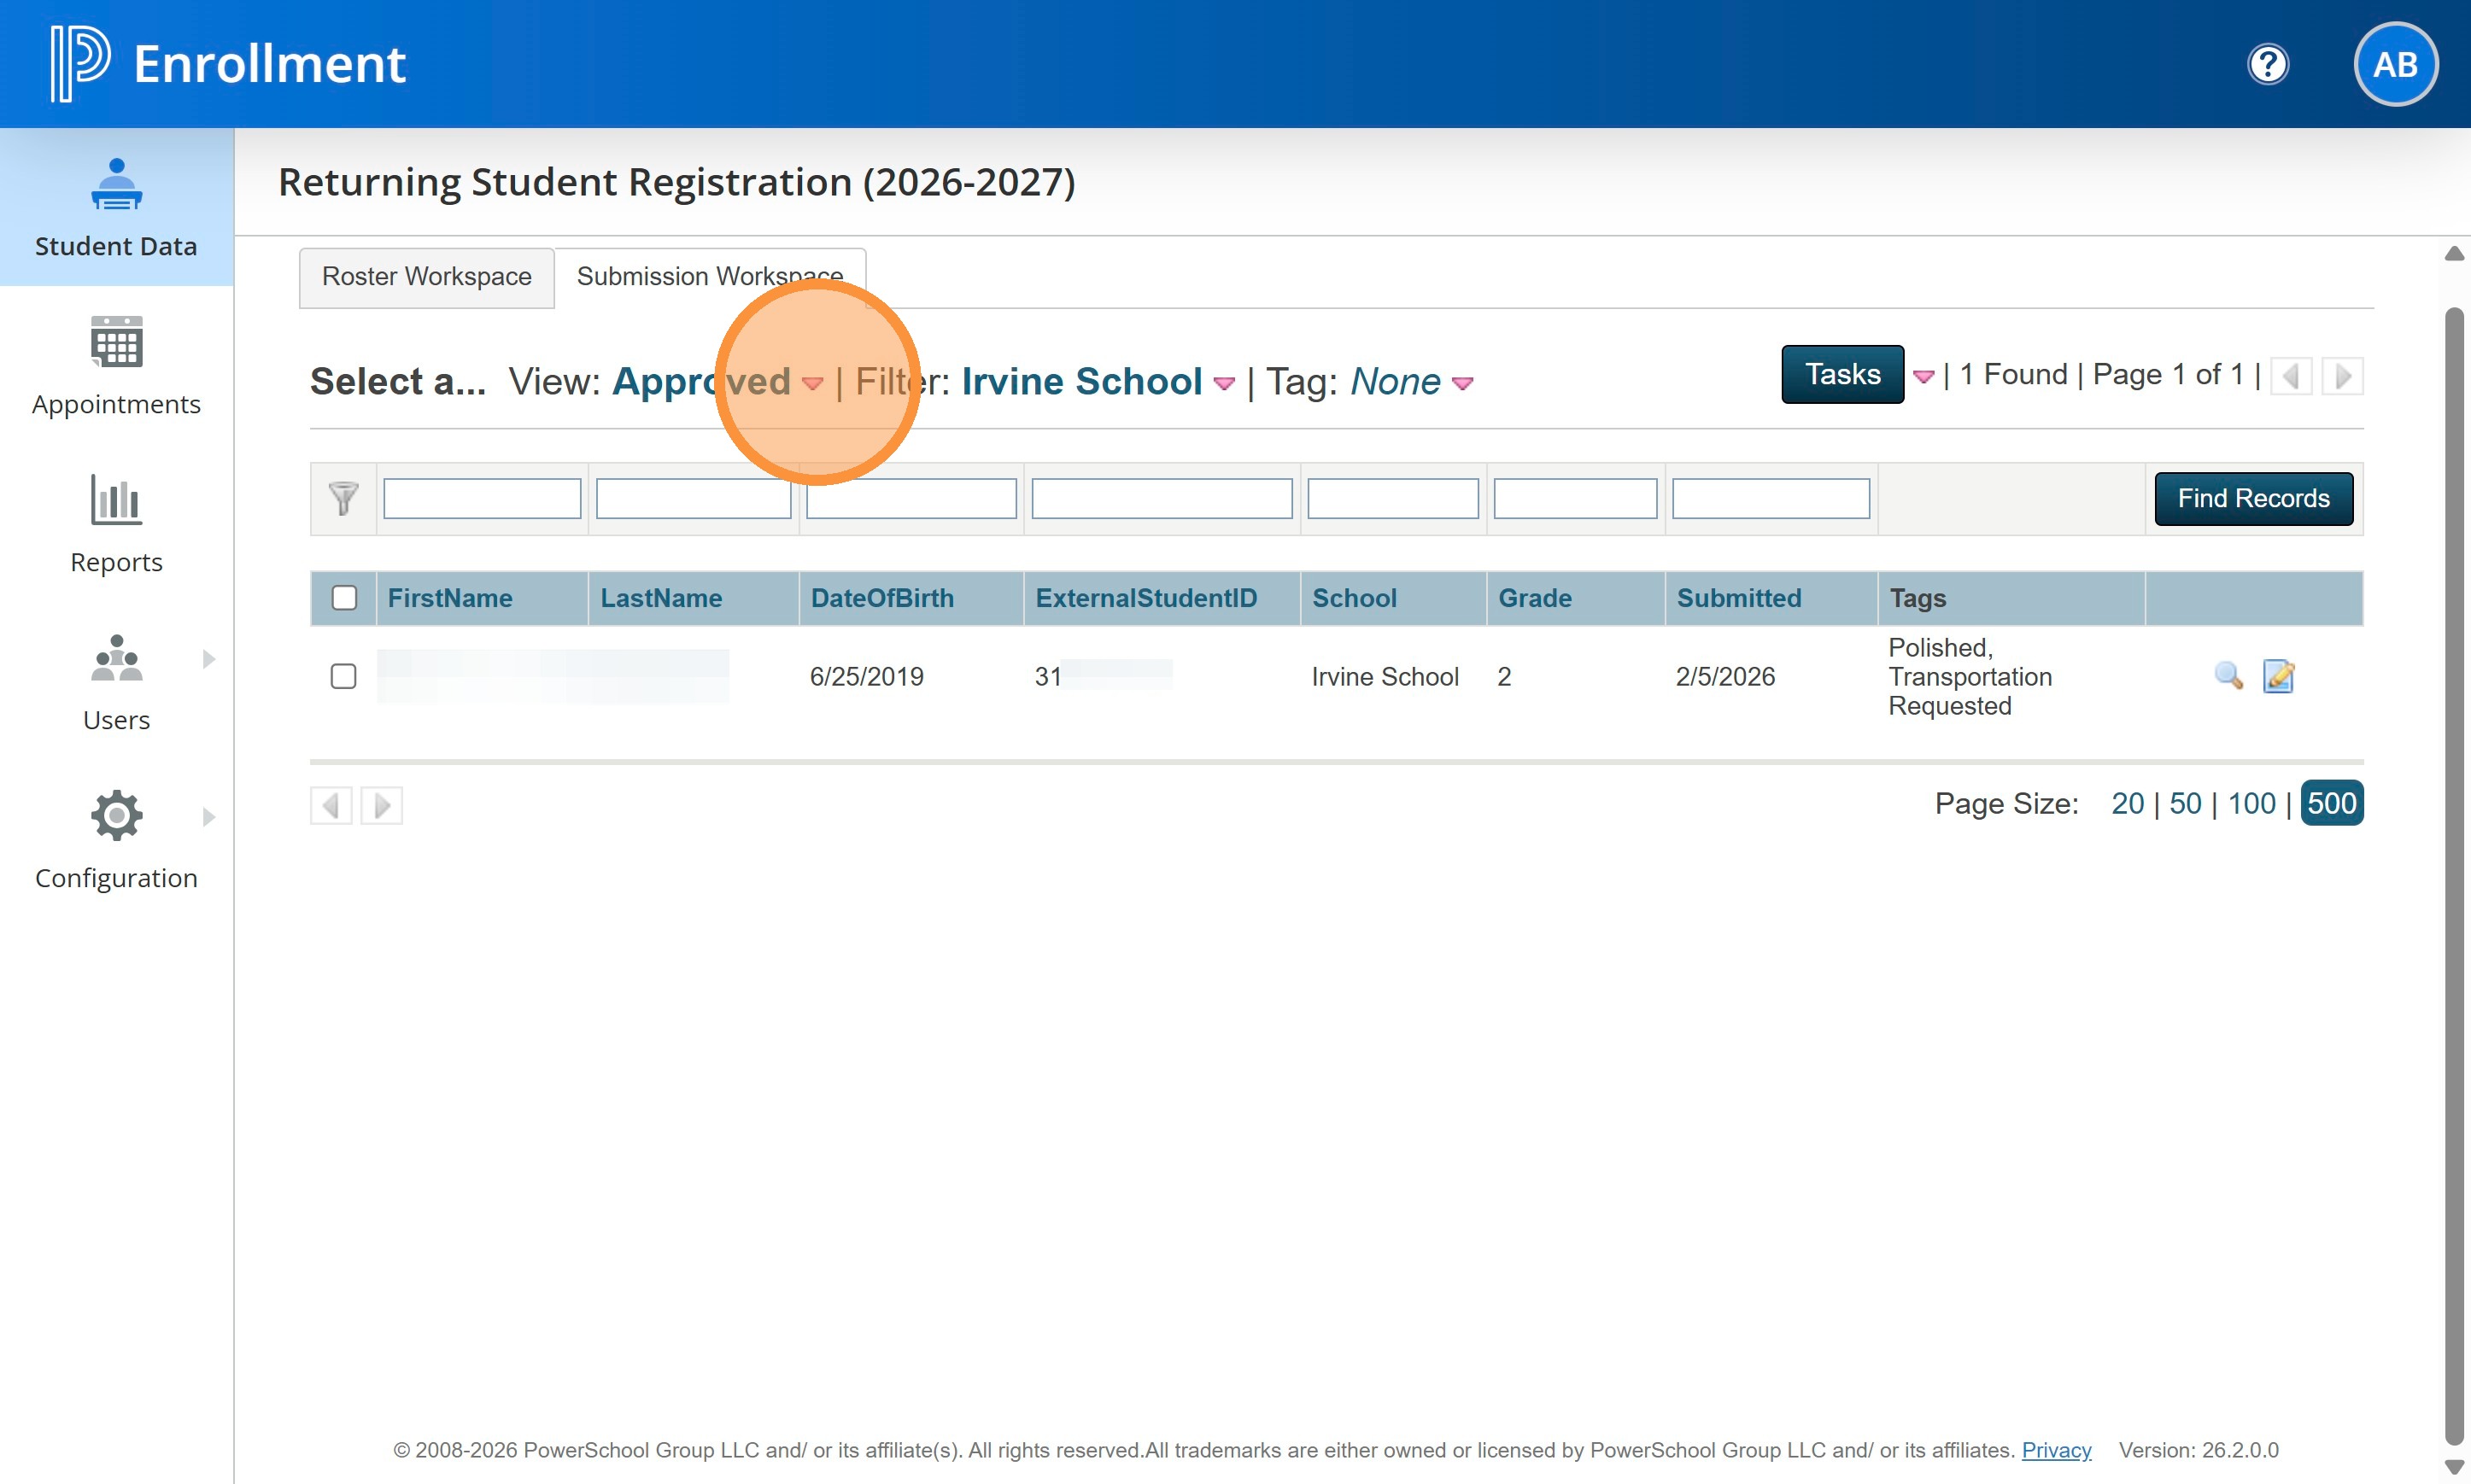Open the Student Data sidebar icon
2471x1484 pixels.
(116, 185)
